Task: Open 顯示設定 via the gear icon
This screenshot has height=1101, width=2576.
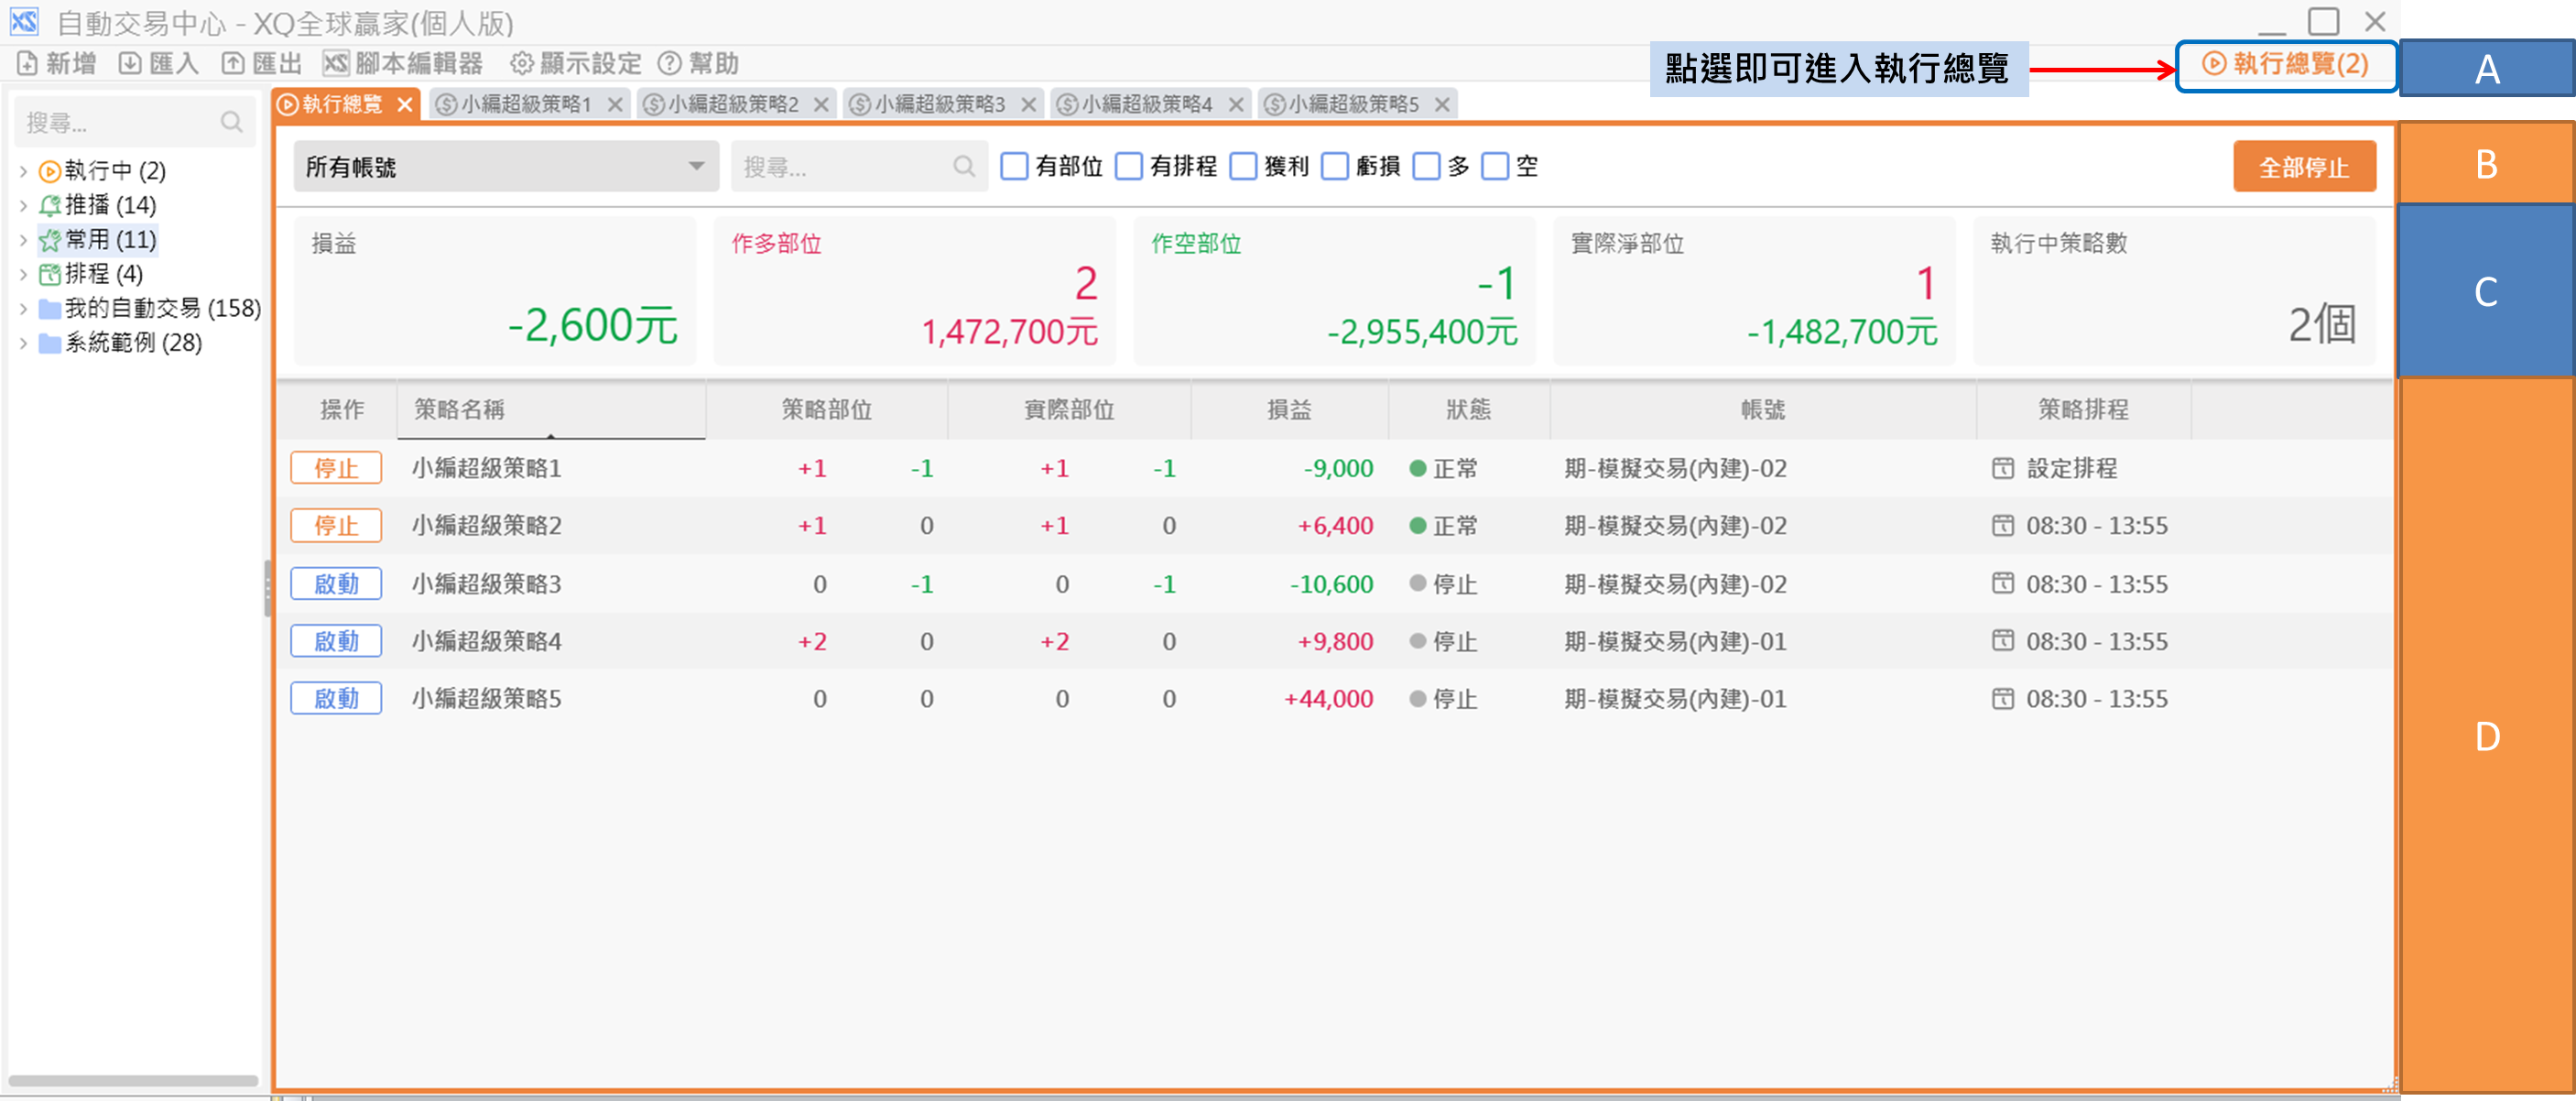Action: 521,64
